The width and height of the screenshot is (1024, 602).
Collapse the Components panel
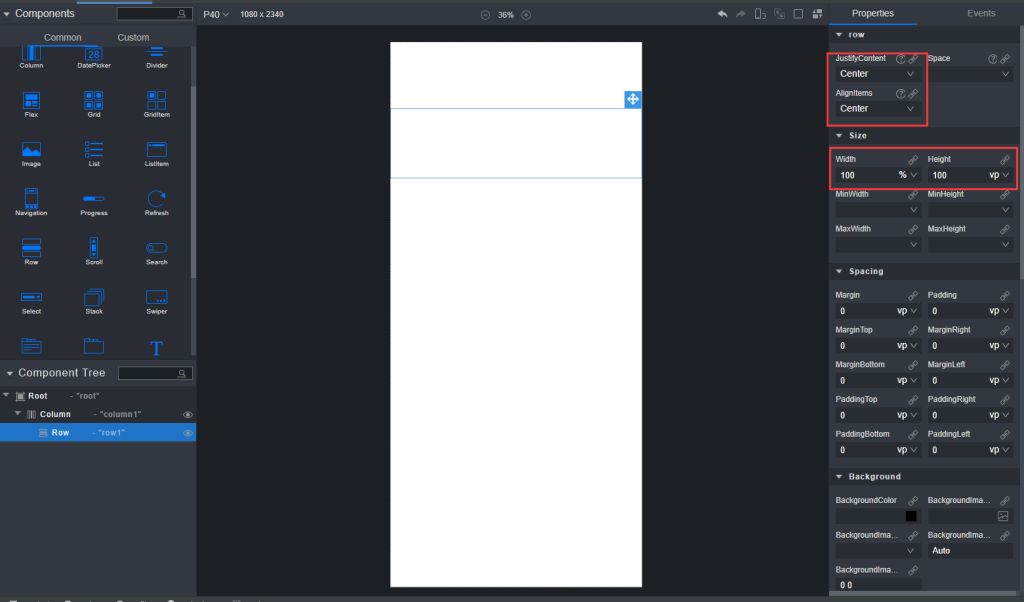[7, 14]
